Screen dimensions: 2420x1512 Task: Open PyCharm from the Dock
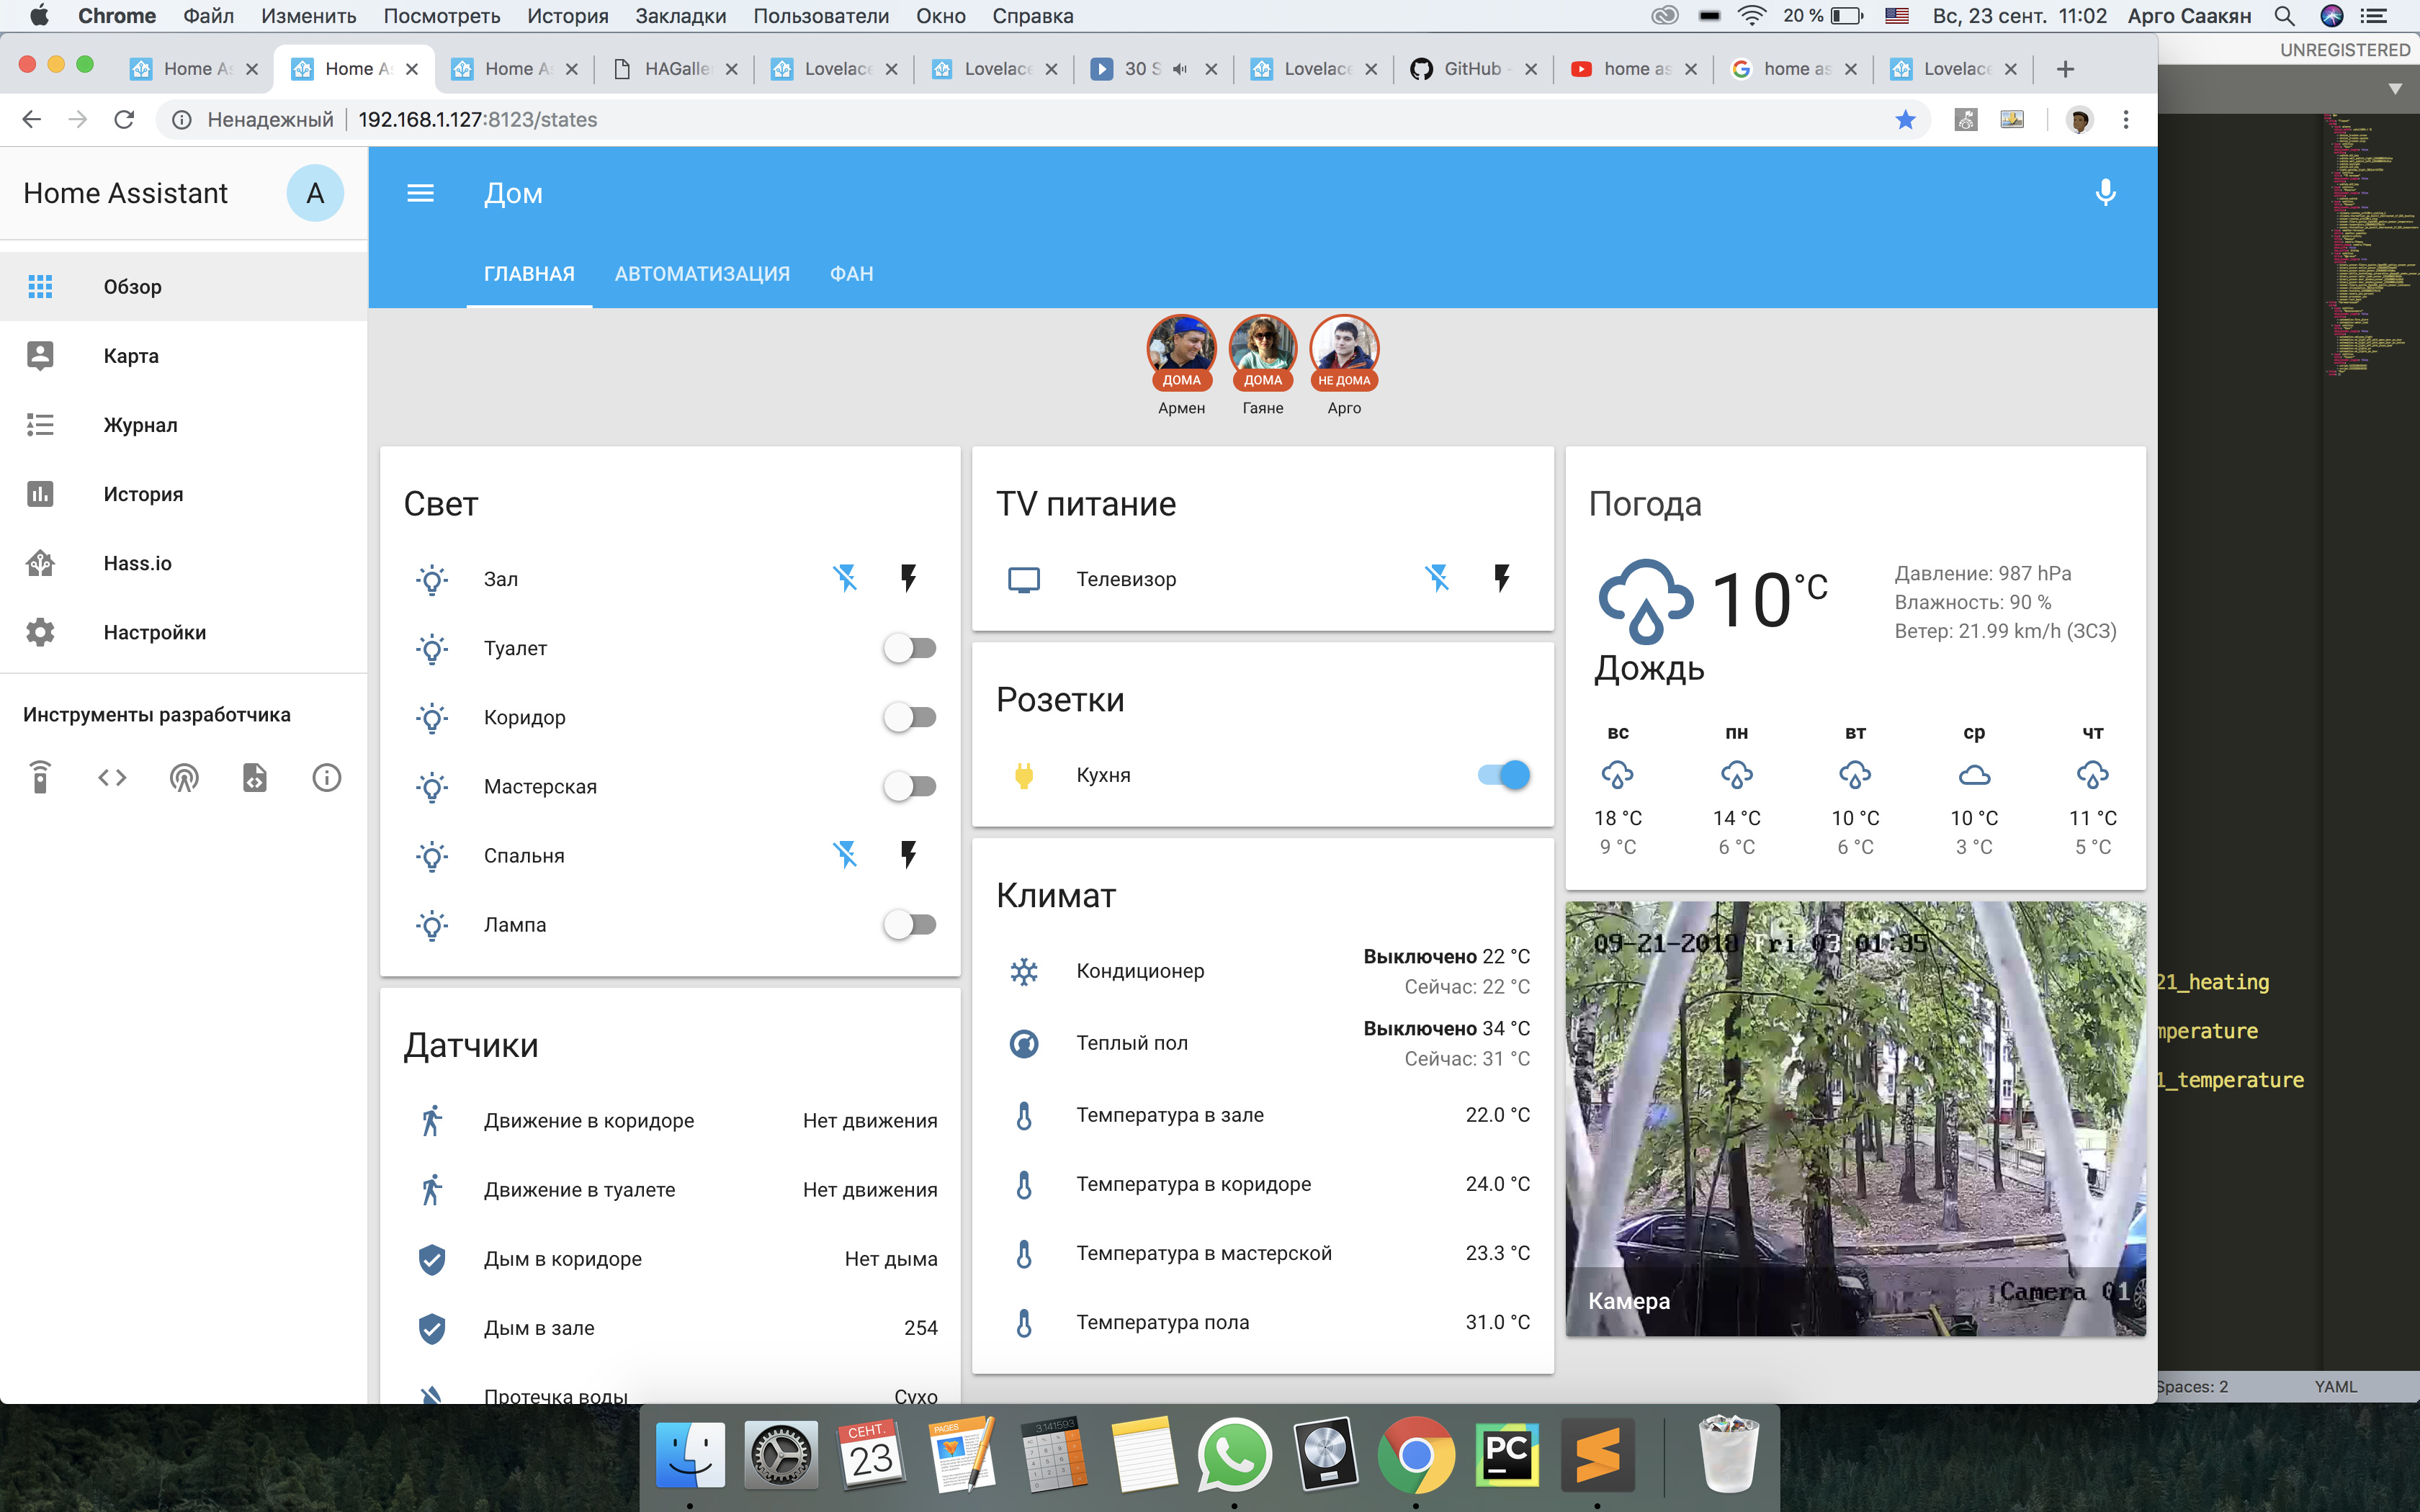(1507, 1455)
